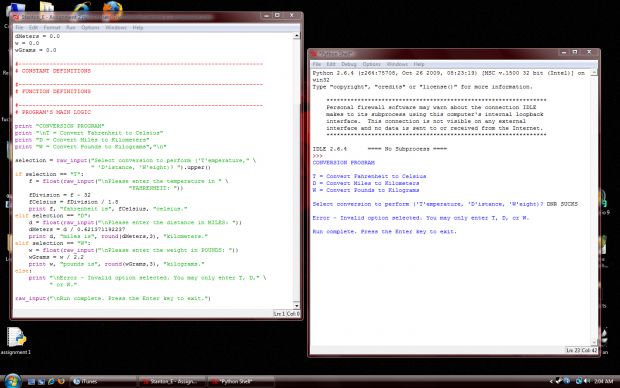Click the Python Shell title bar icon
This screenshot has width=620, height=388.
314,53
